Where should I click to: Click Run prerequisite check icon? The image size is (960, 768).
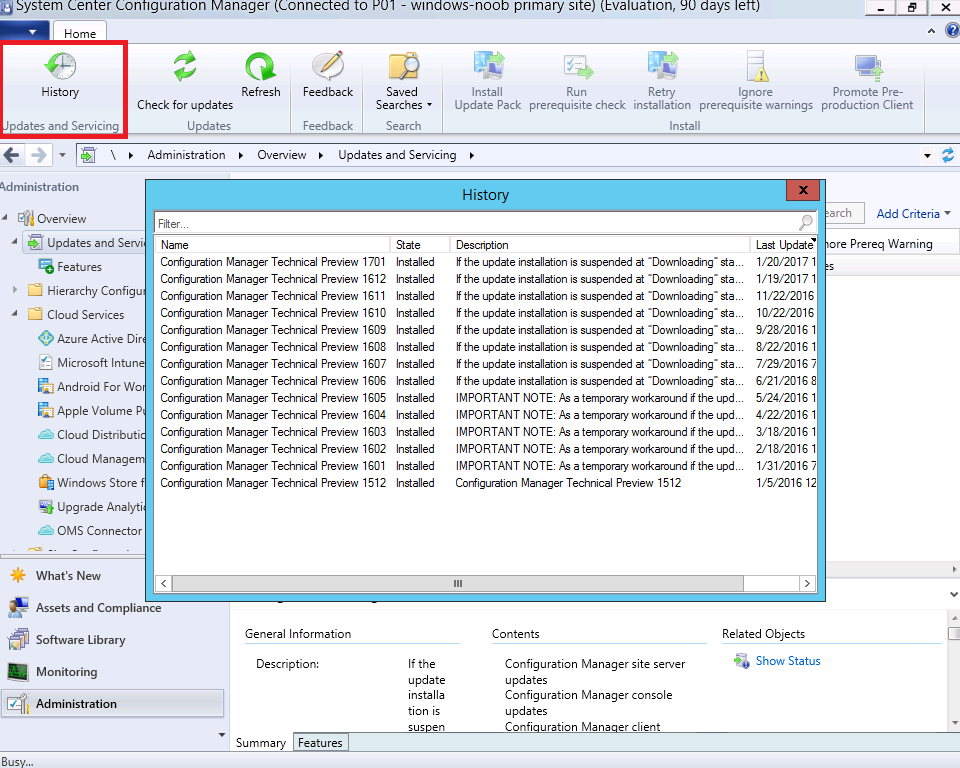[577, 66]
